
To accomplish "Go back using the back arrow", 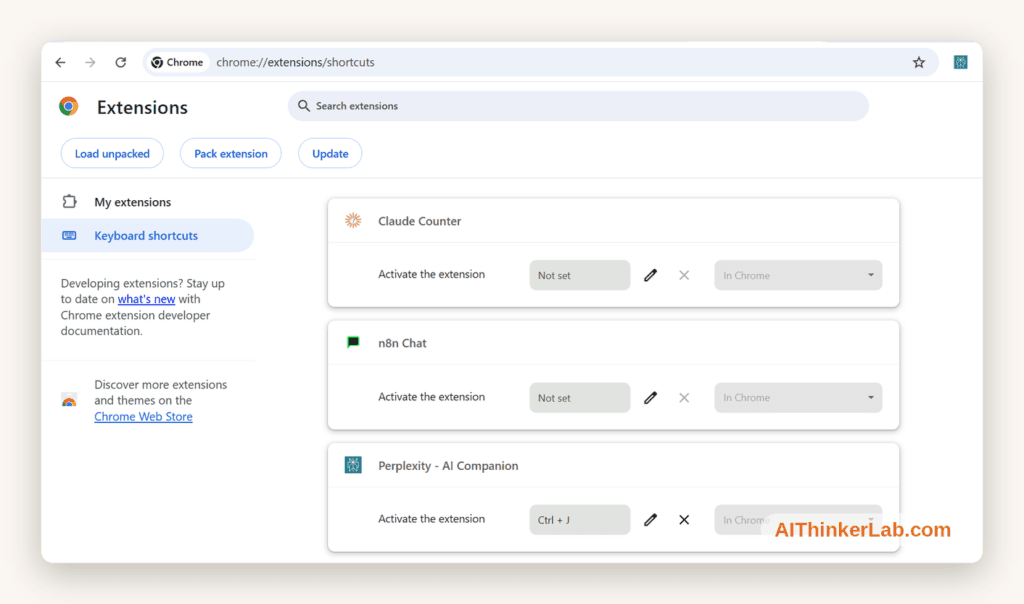I will (x=61, y=62).
